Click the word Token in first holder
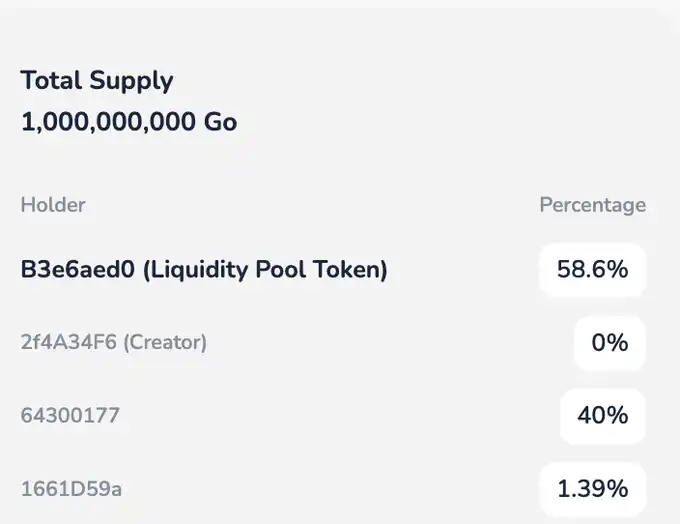The height and width of the screenshot is (524, 680). 349,270
